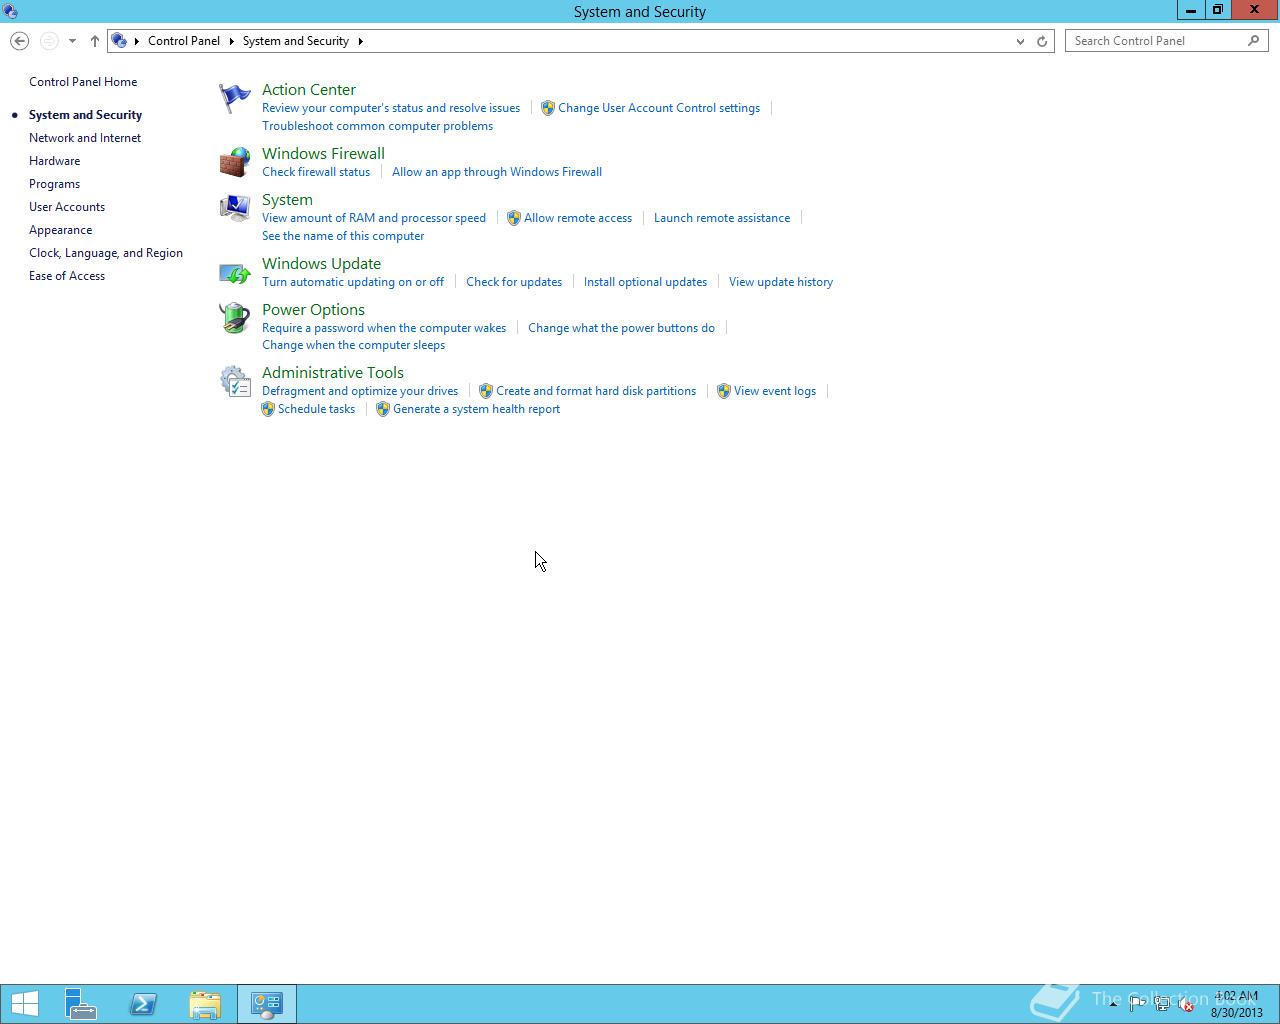Open the Power Options battery icon
This screenshot has width=1280, height=1024.
[235, 318]
